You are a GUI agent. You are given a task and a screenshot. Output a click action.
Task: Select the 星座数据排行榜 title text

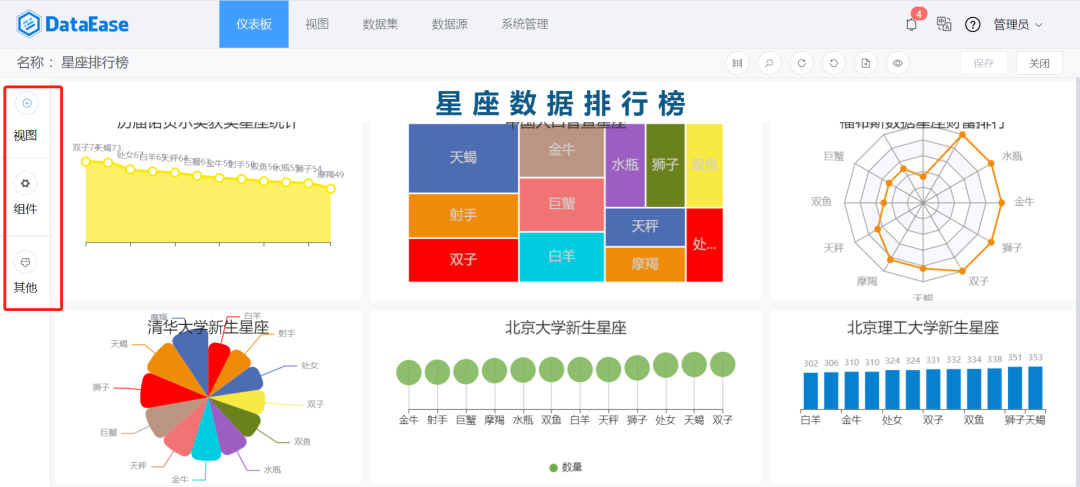pos(561,104)
